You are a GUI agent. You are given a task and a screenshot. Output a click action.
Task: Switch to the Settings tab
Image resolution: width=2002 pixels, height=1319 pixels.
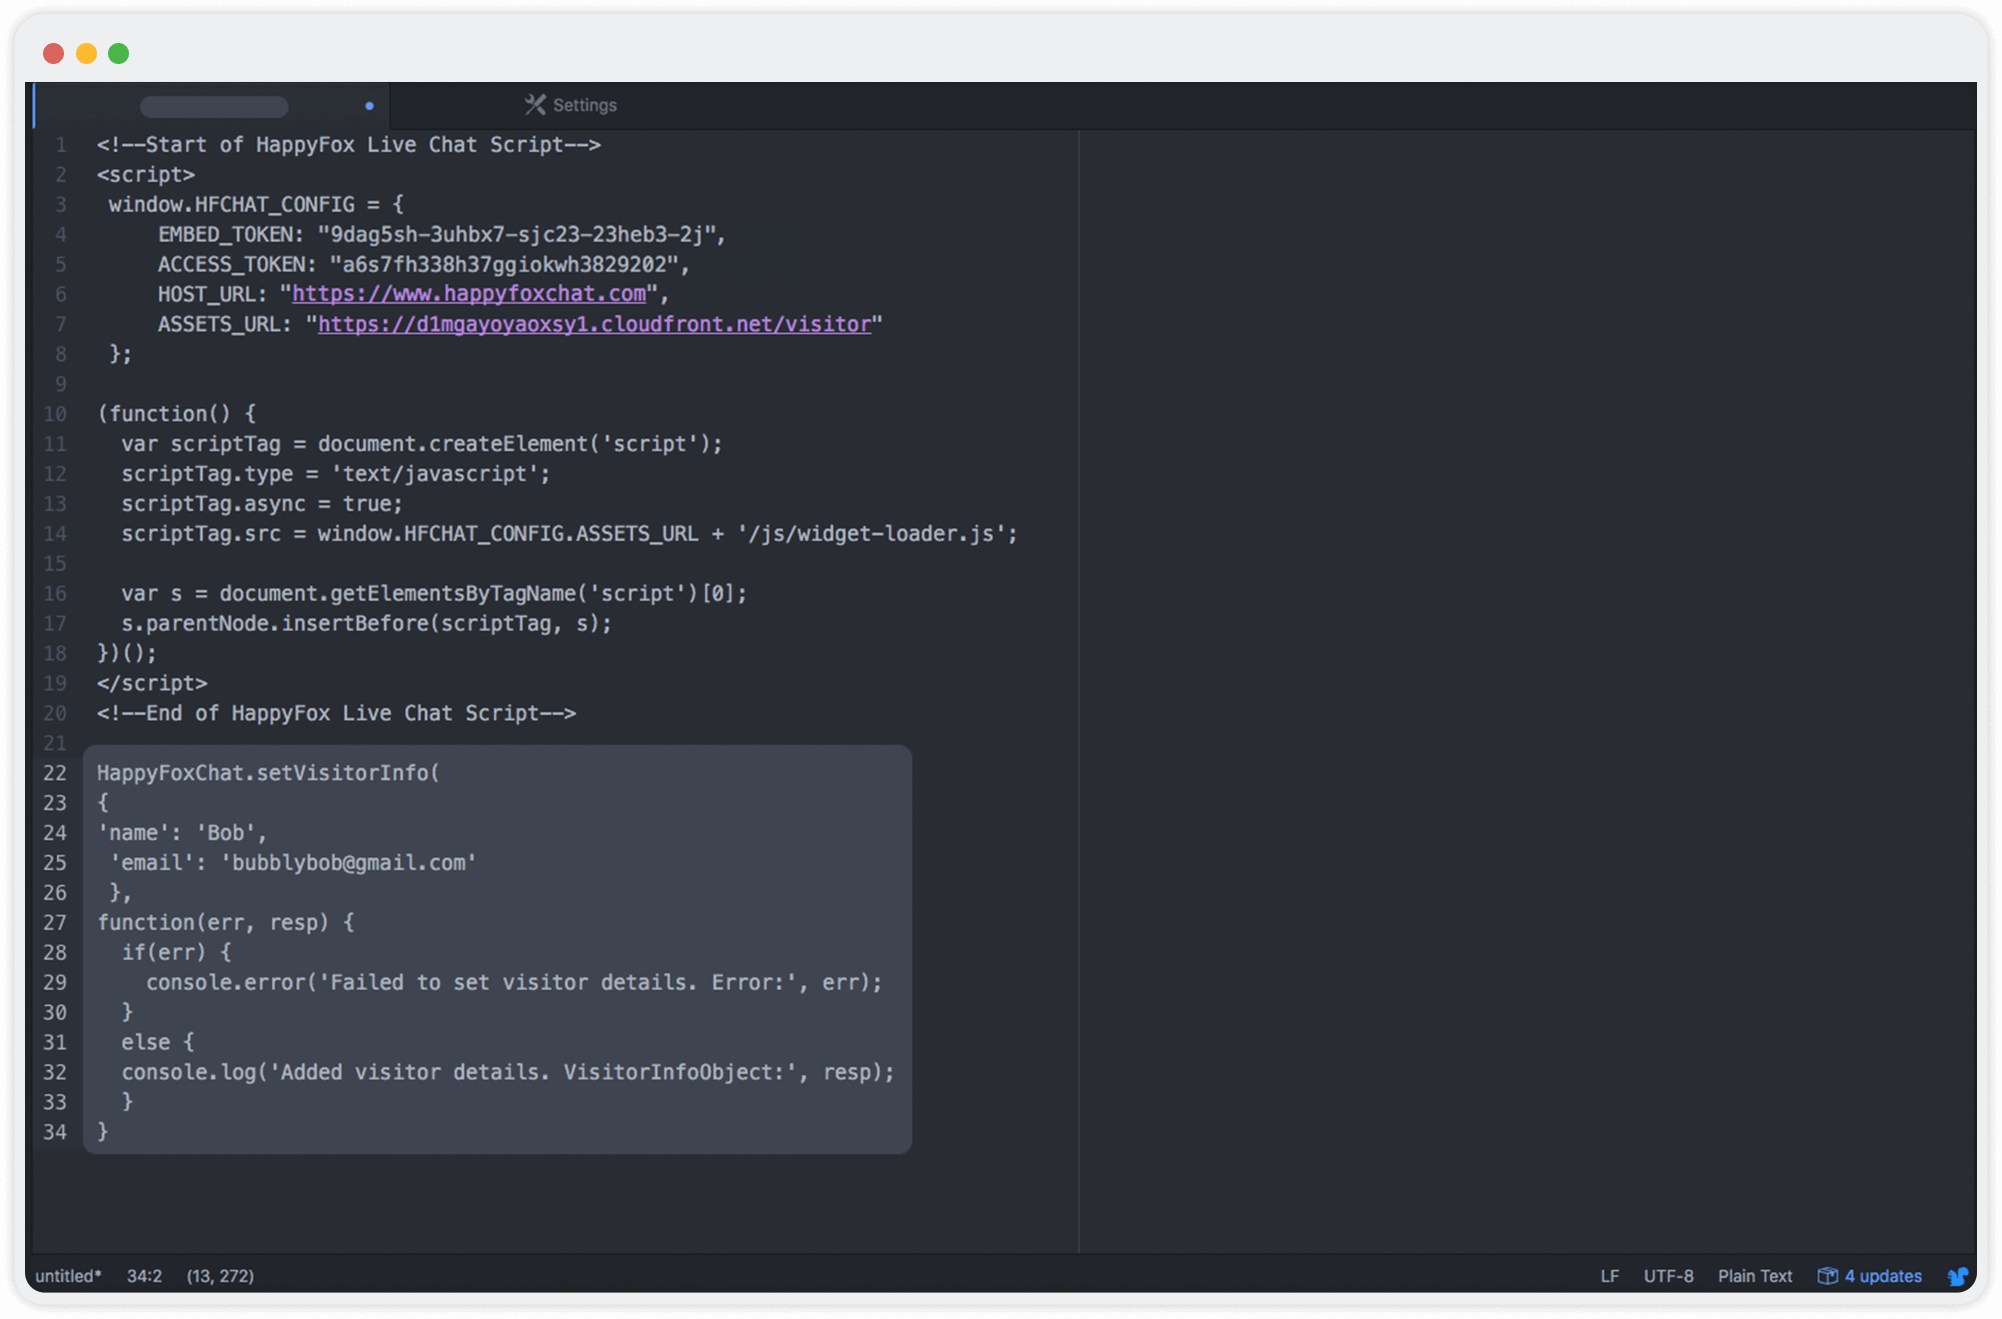pos(585,104)
